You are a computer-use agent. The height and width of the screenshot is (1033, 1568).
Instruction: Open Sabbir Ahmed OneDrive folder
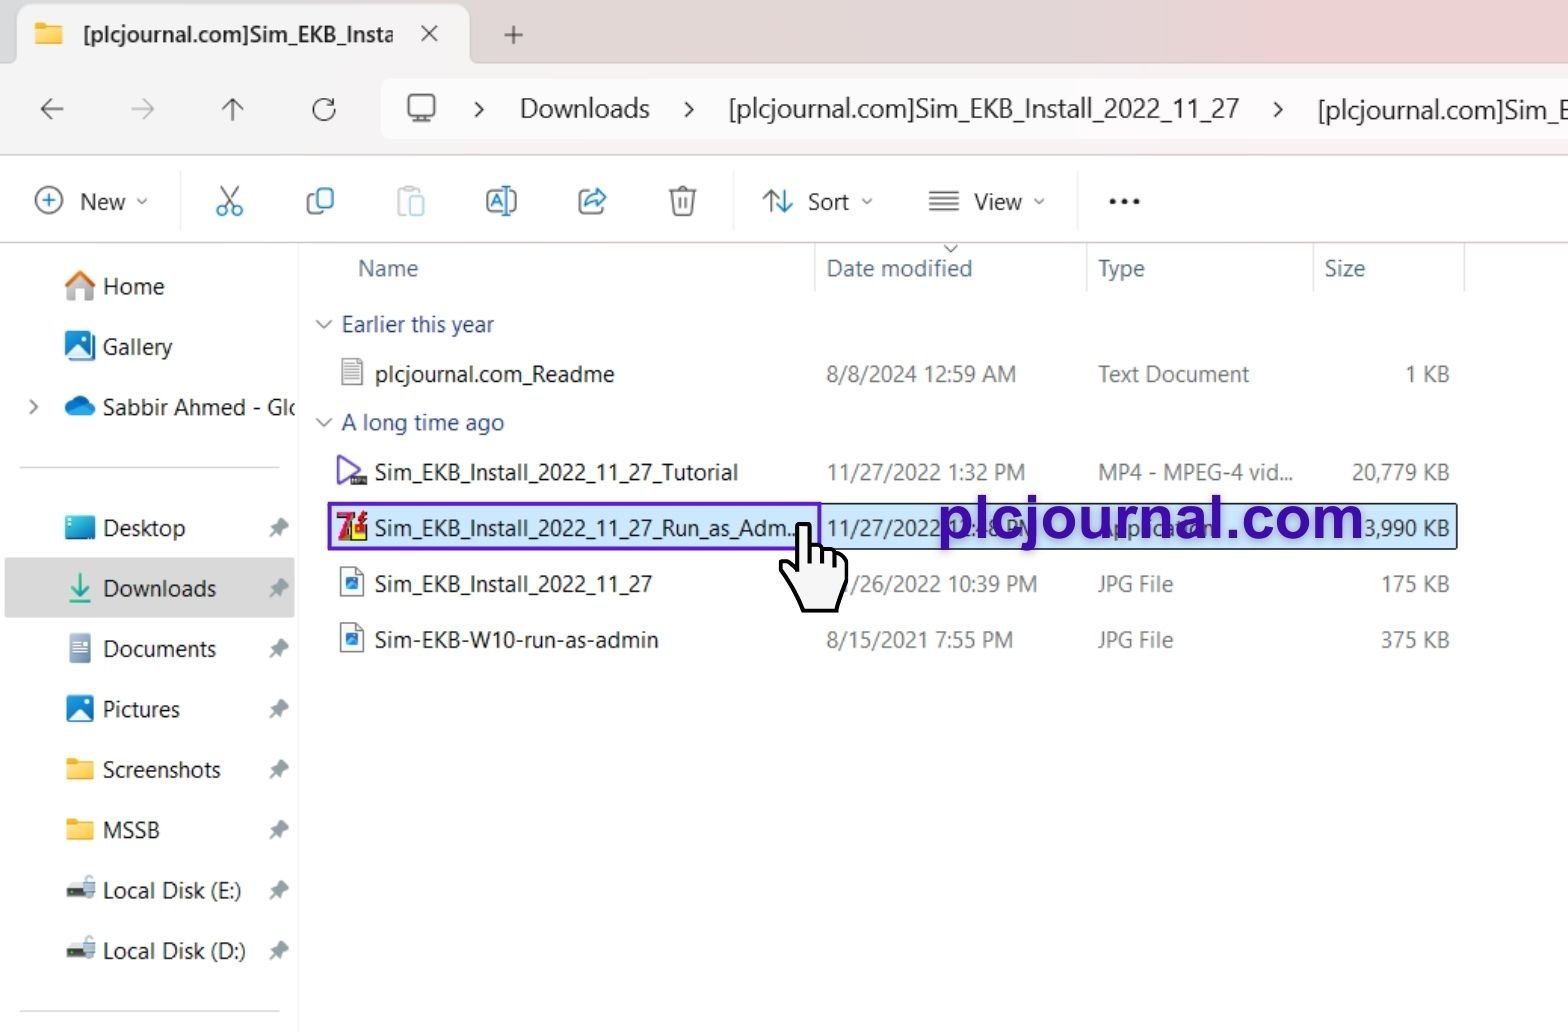point(180,407)
